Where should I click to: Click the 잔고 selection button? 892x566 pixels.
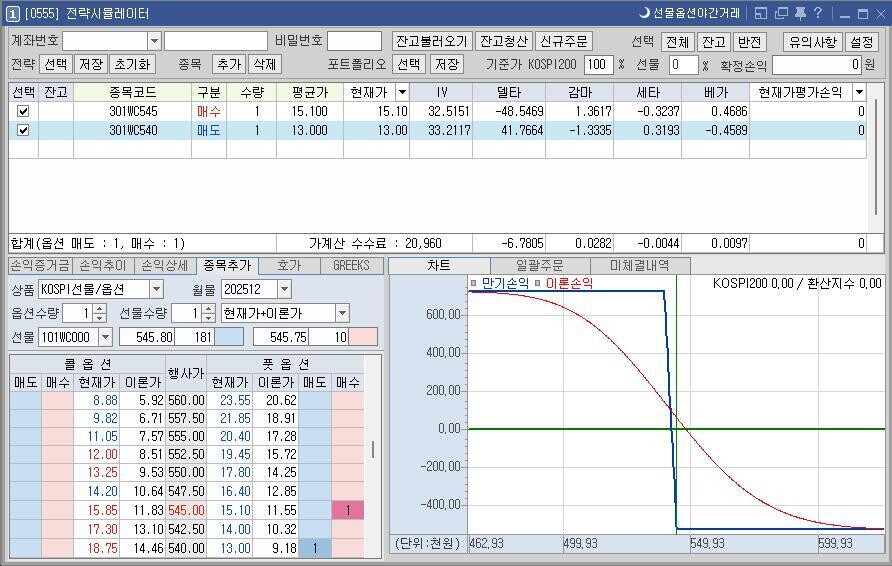[713, 42]
